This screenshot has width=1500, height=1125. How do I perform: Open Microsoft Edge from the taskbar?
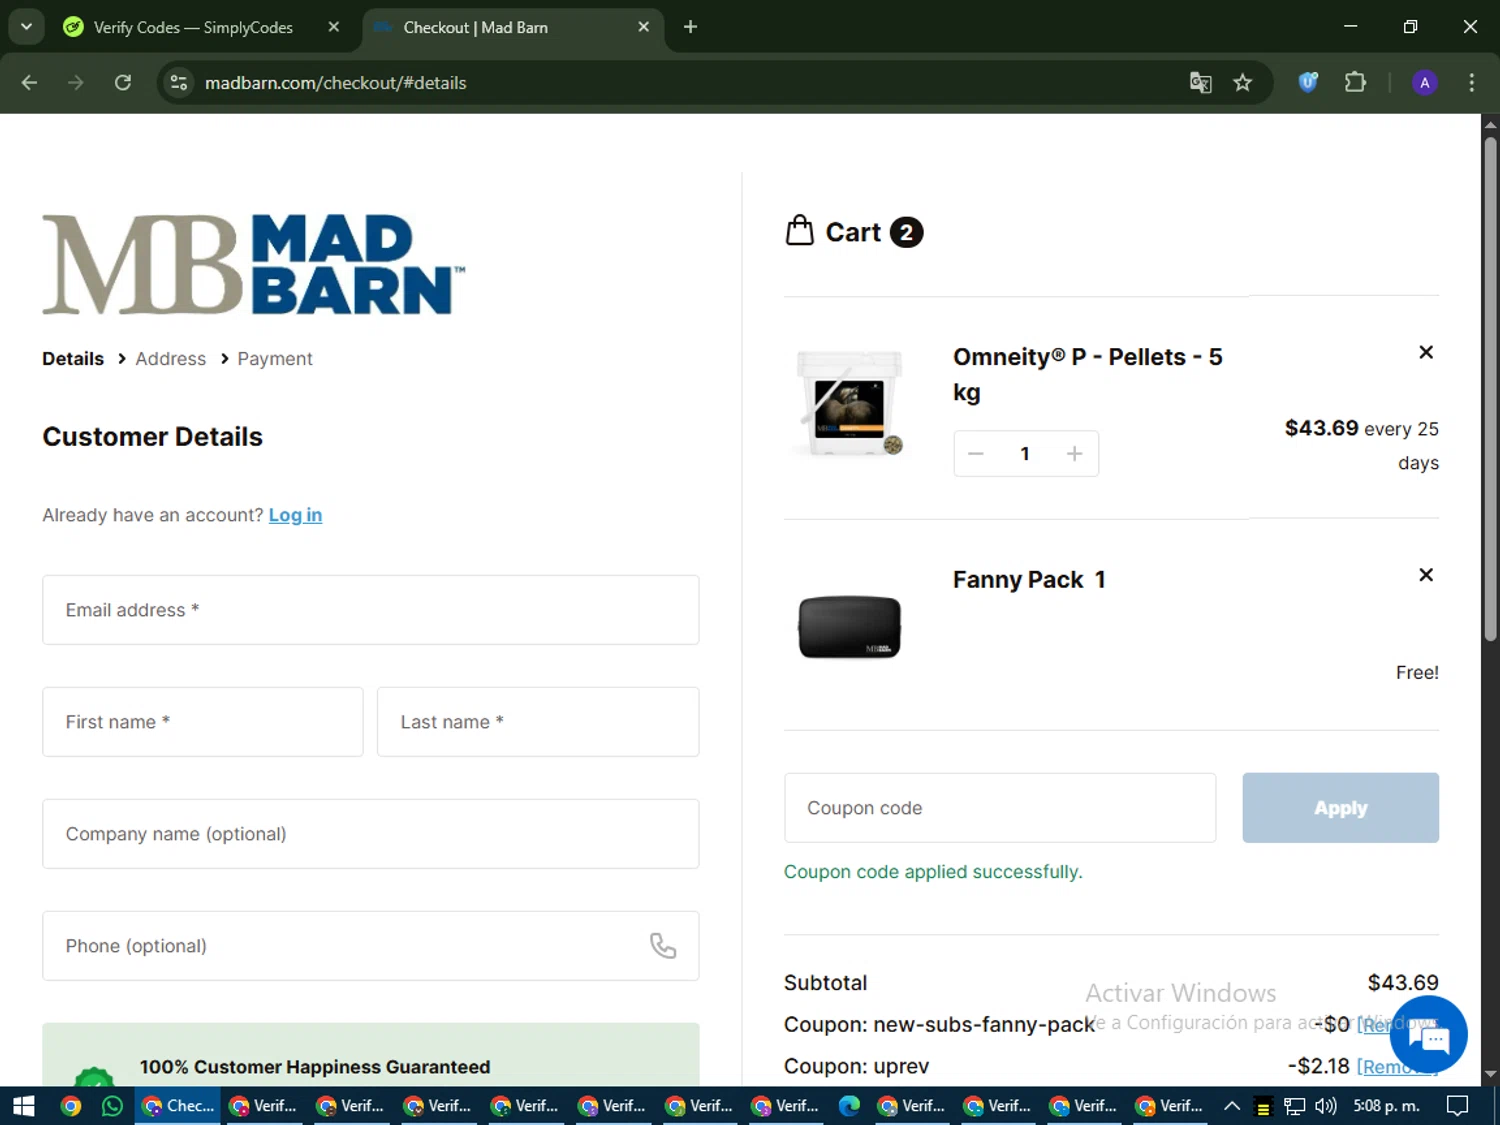coord(849,1106)
